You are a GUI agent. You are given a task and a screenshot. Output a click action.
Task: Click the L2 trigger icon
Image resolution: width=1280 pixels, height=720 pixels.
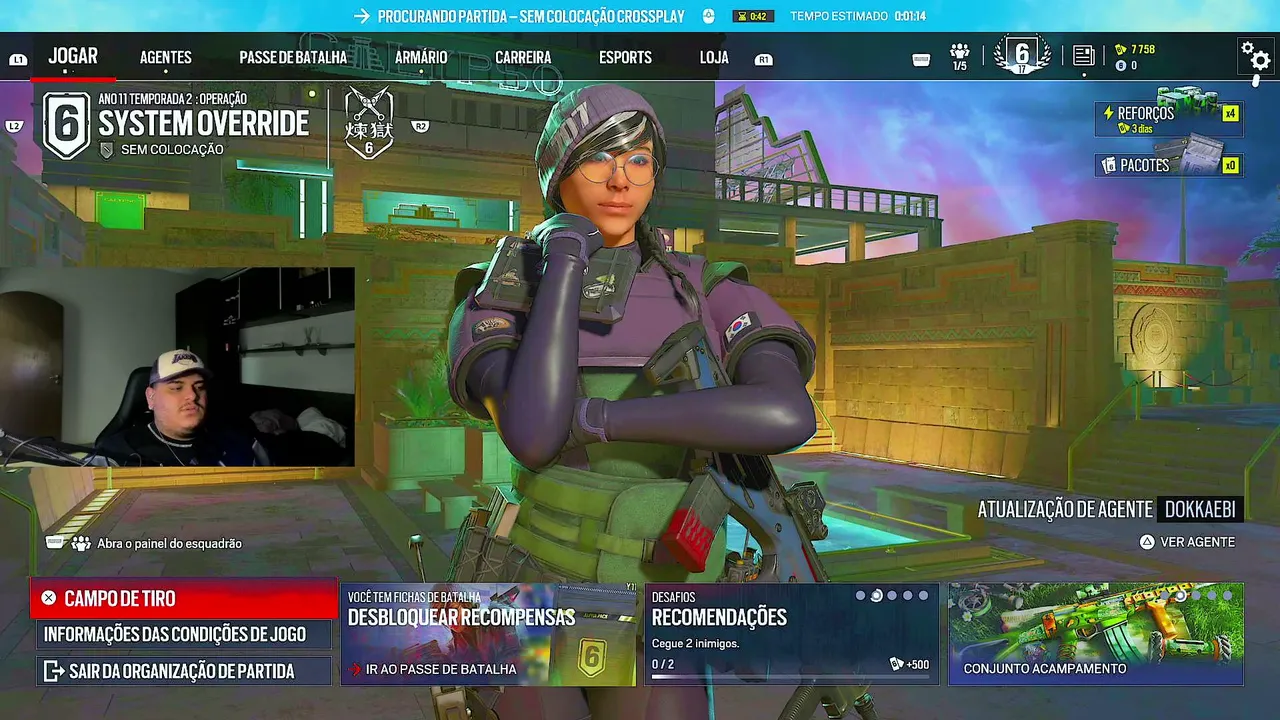(x=14, y=127)
